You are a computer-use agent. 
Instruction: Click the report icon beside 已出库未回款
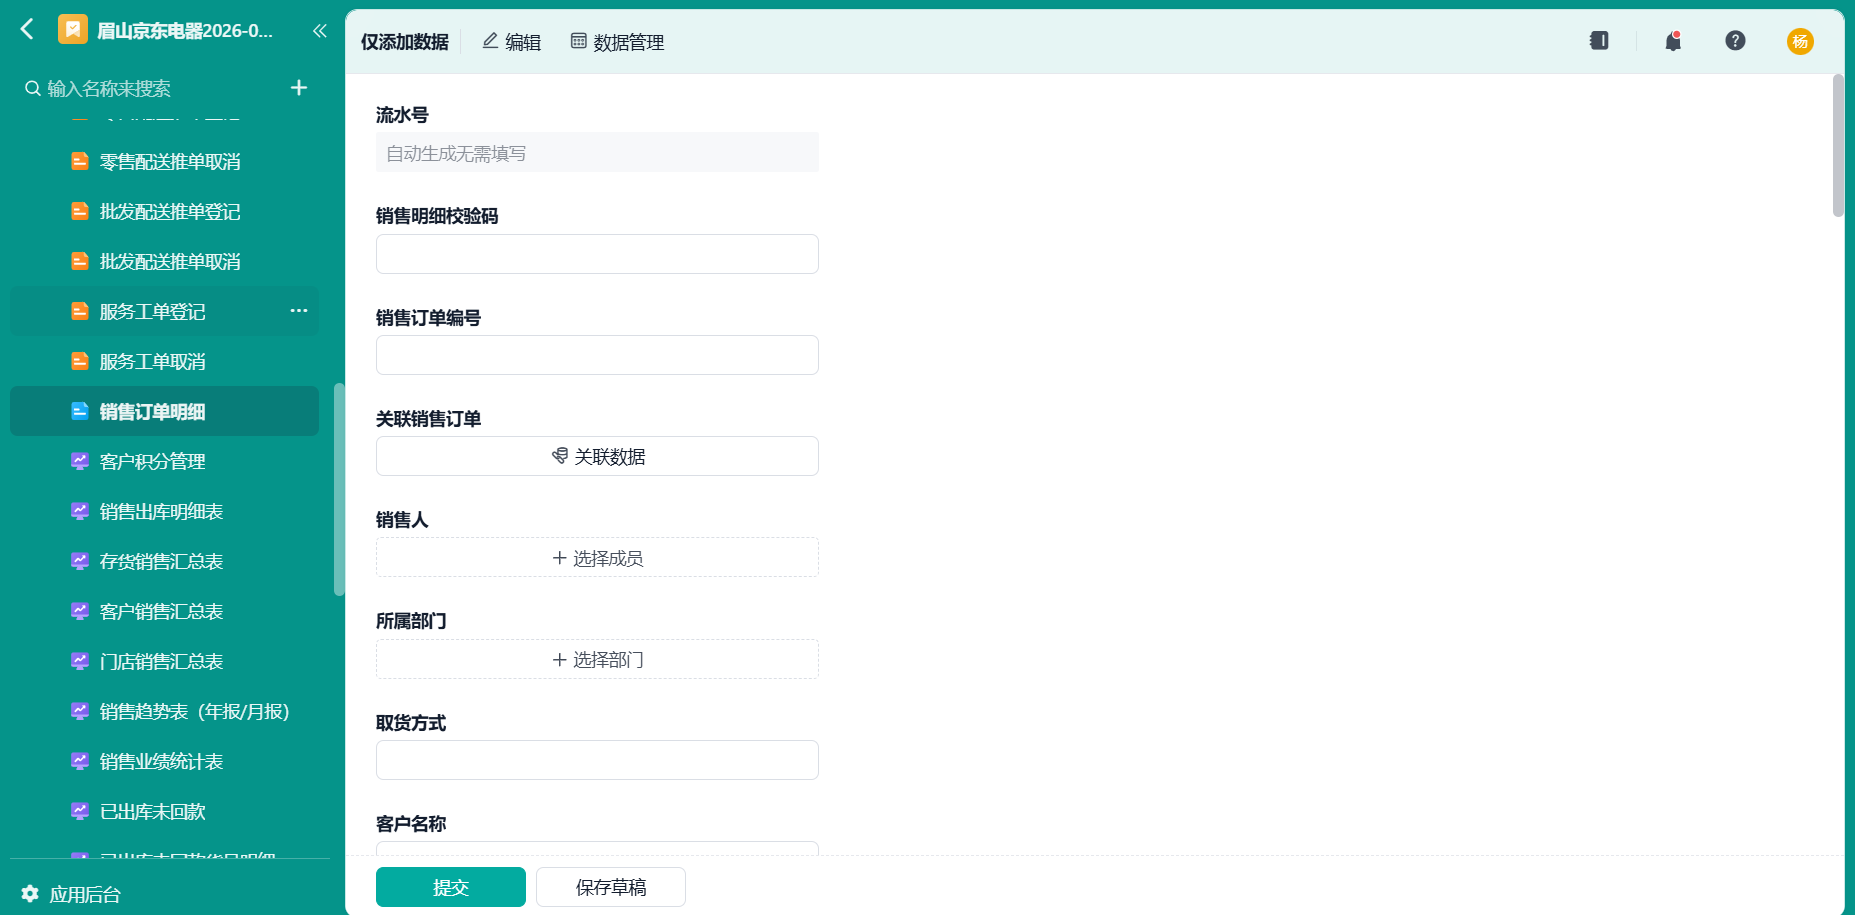(x=80, y=811)
